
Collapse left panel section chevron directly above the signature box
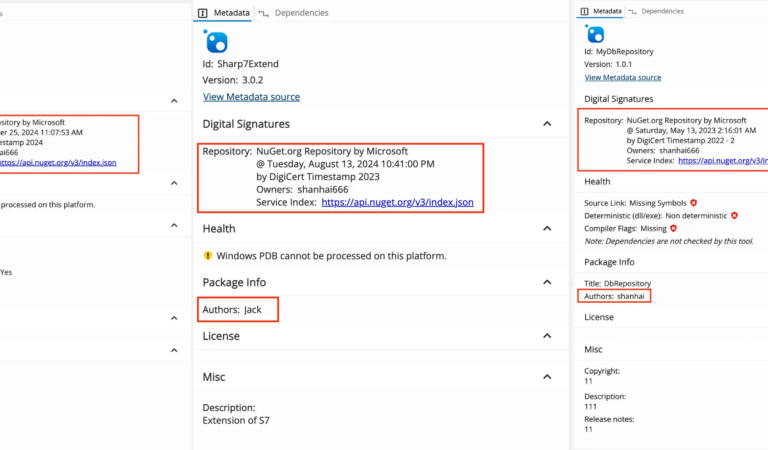[x=174, y=101]
